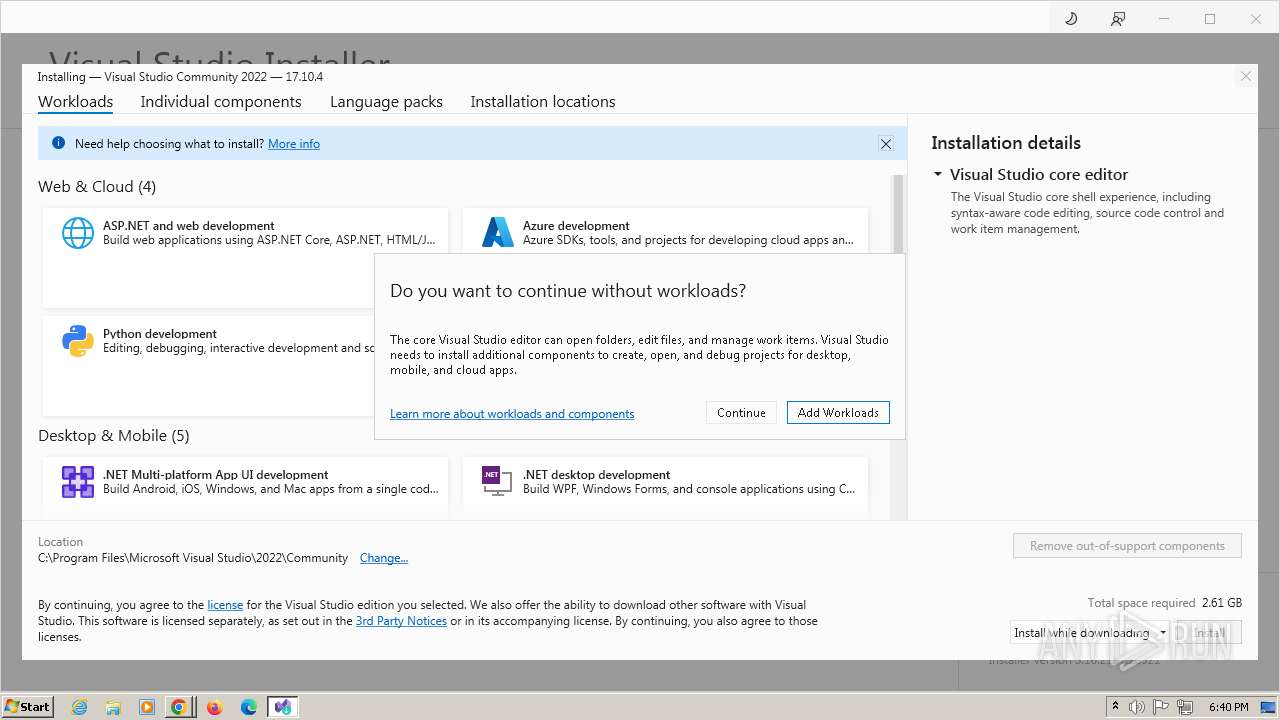The image size is (1280, 720).
Task: Click the 6:40 PM taskbar clock
Action: click(1228, 707)
